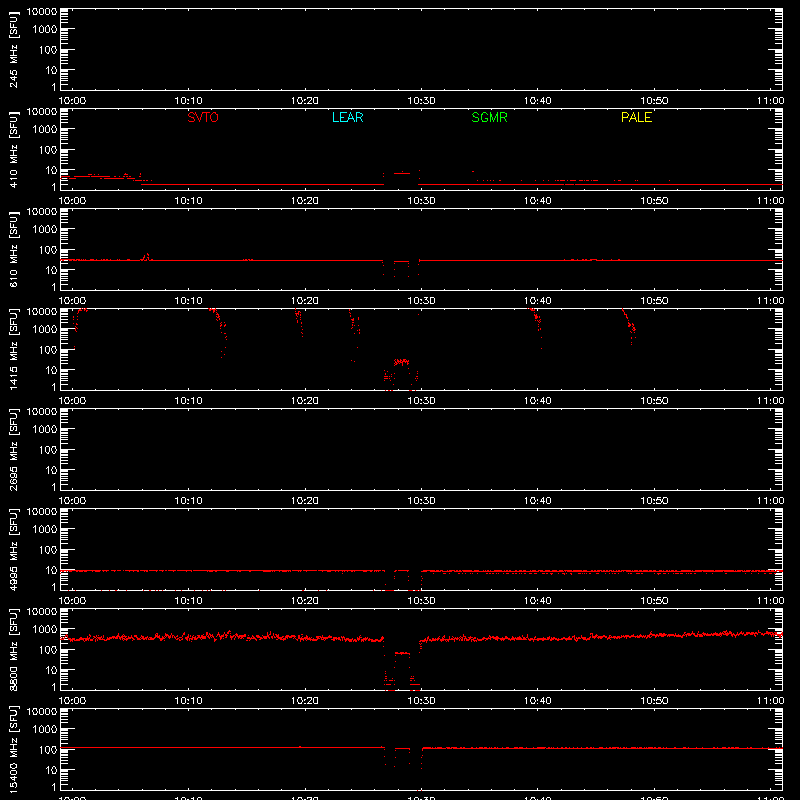Image resolution: width=800 pixels, height=800 pixels.
Task: Click 10:10 time label below 1415 MHz panel
Action: click(188, 401)
